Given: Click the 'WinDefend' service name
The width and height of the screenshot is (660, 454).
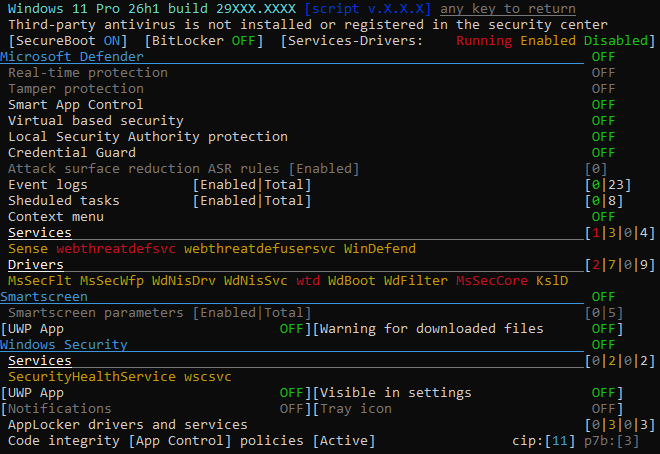Looking at the screenshot, I should (380, 248).
